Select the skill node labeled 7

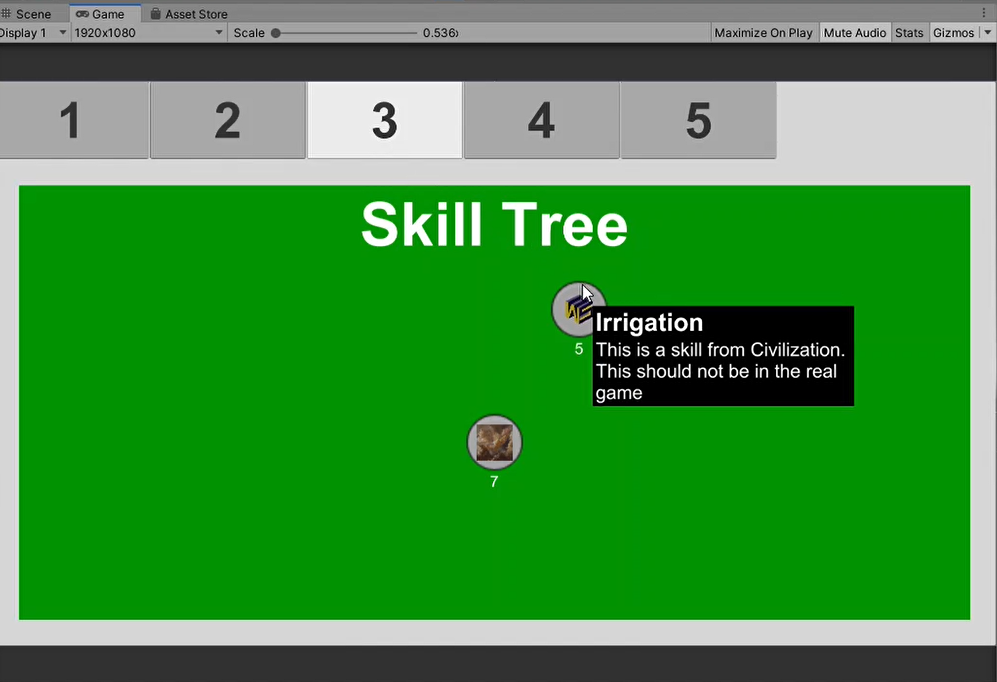coord(494,442)
